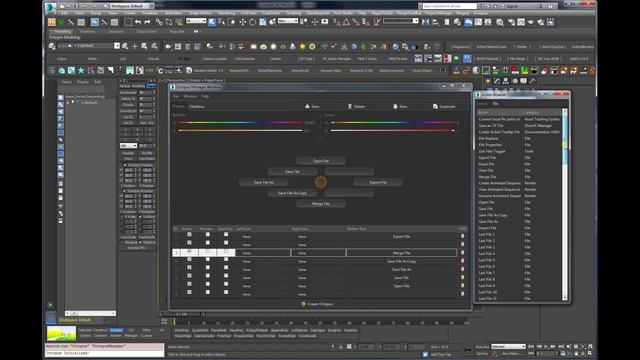
Task: Activate the Unlink Selection tool
Action: 169,22
